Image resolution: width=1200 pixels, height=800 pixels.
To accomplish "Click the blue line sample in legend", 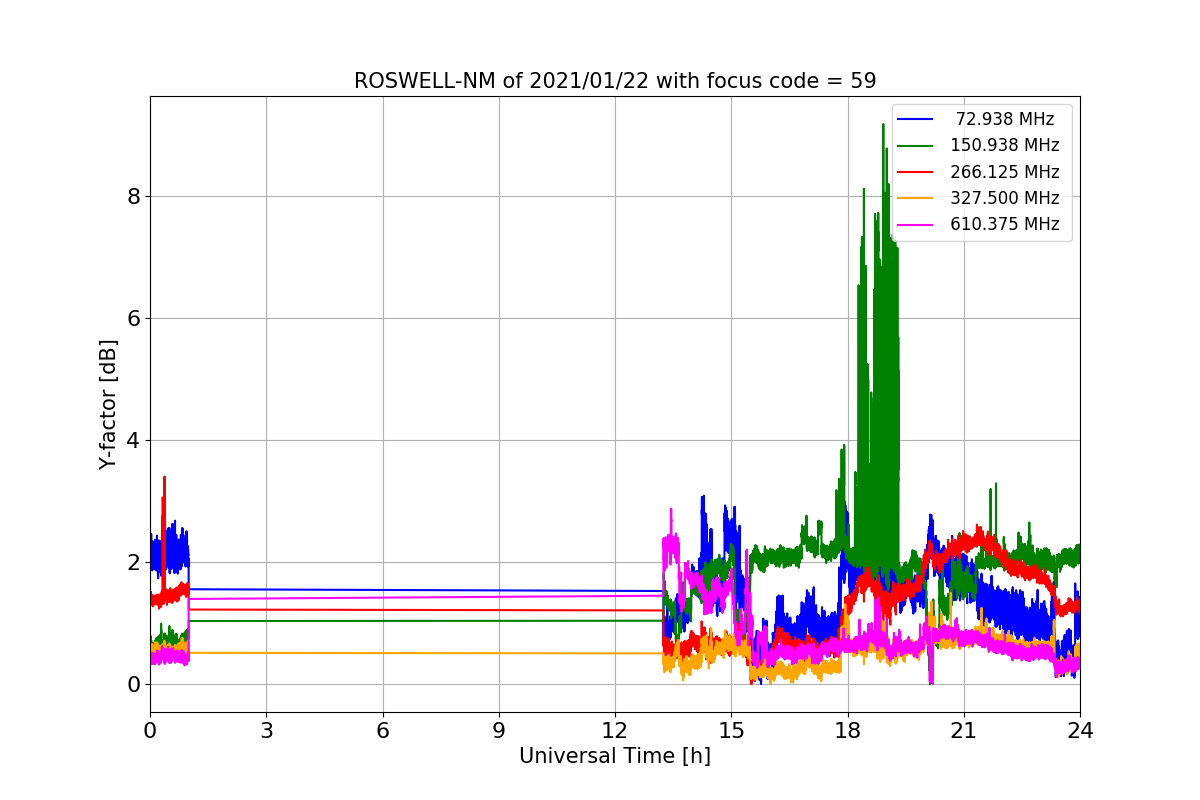I will pos(915,120).
